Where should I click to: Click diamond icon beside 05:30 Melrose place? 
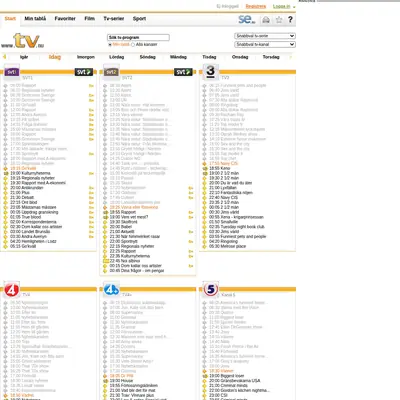coord(205,246)
